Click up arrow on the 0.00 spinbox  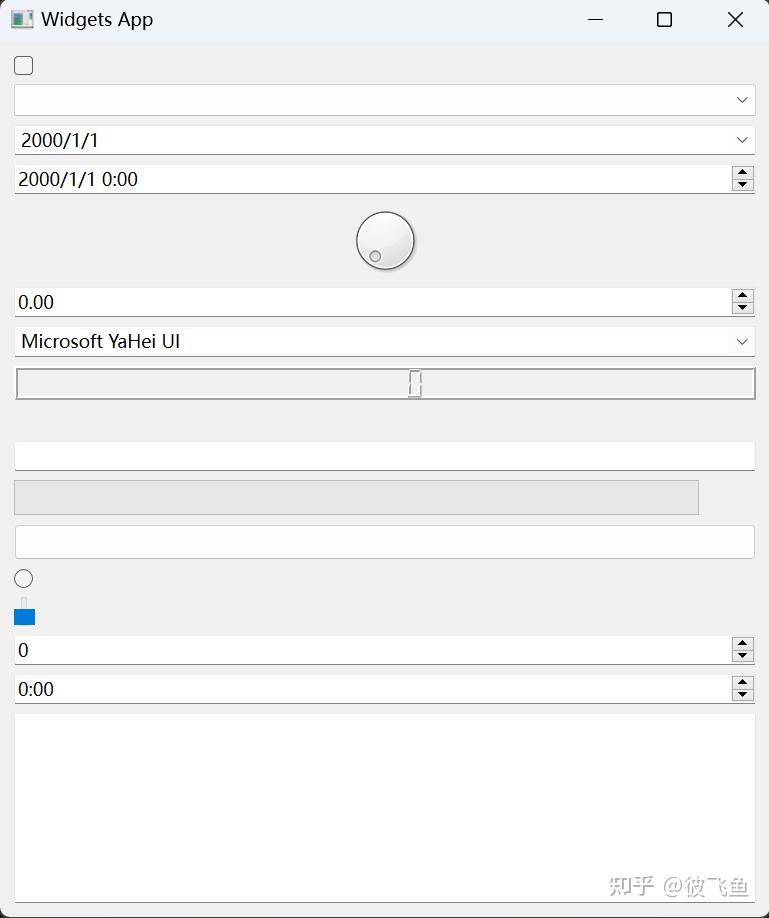(x=742, y=296)
